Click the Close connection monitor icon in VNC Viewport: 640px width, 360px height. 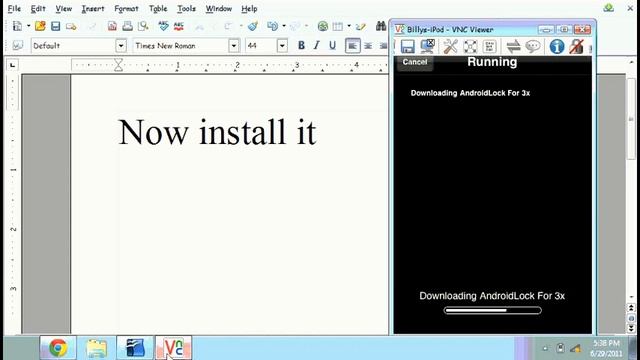427,46
